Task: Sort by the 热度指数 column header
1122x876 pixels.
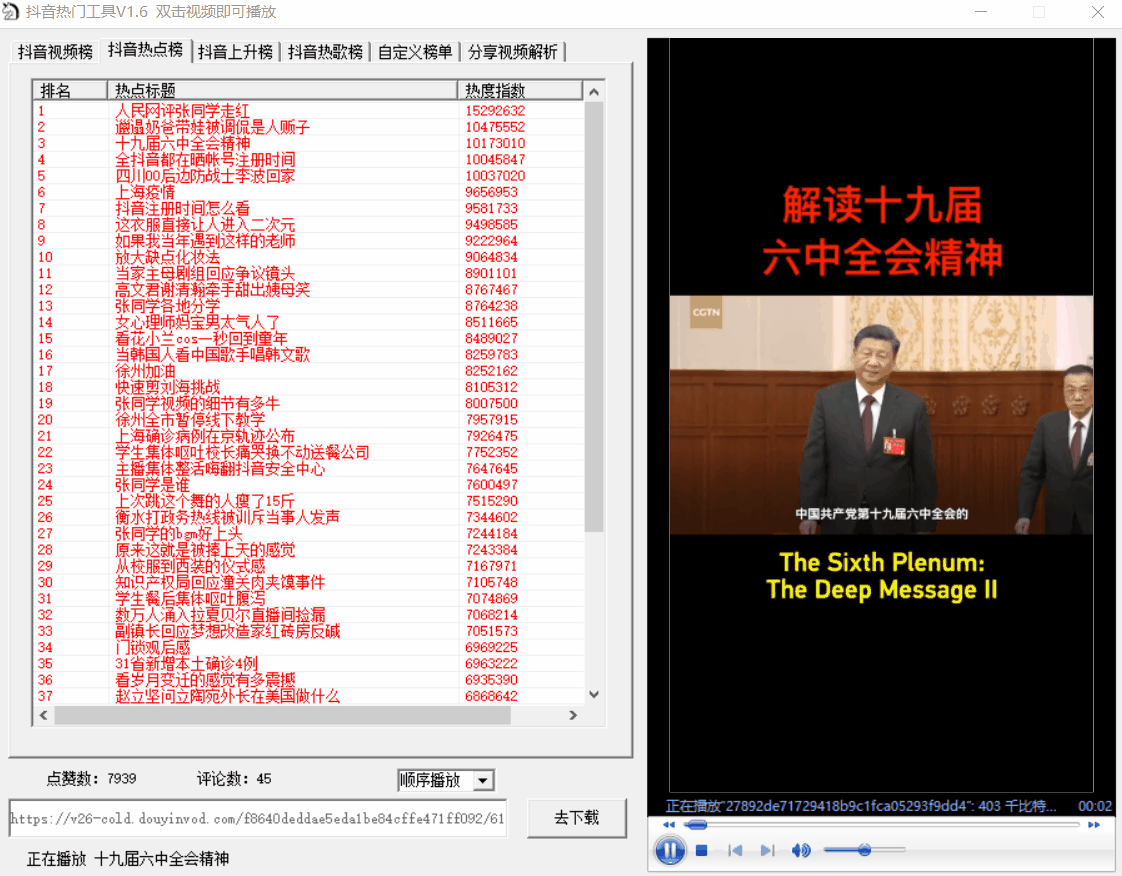Action: coord(519,90)
